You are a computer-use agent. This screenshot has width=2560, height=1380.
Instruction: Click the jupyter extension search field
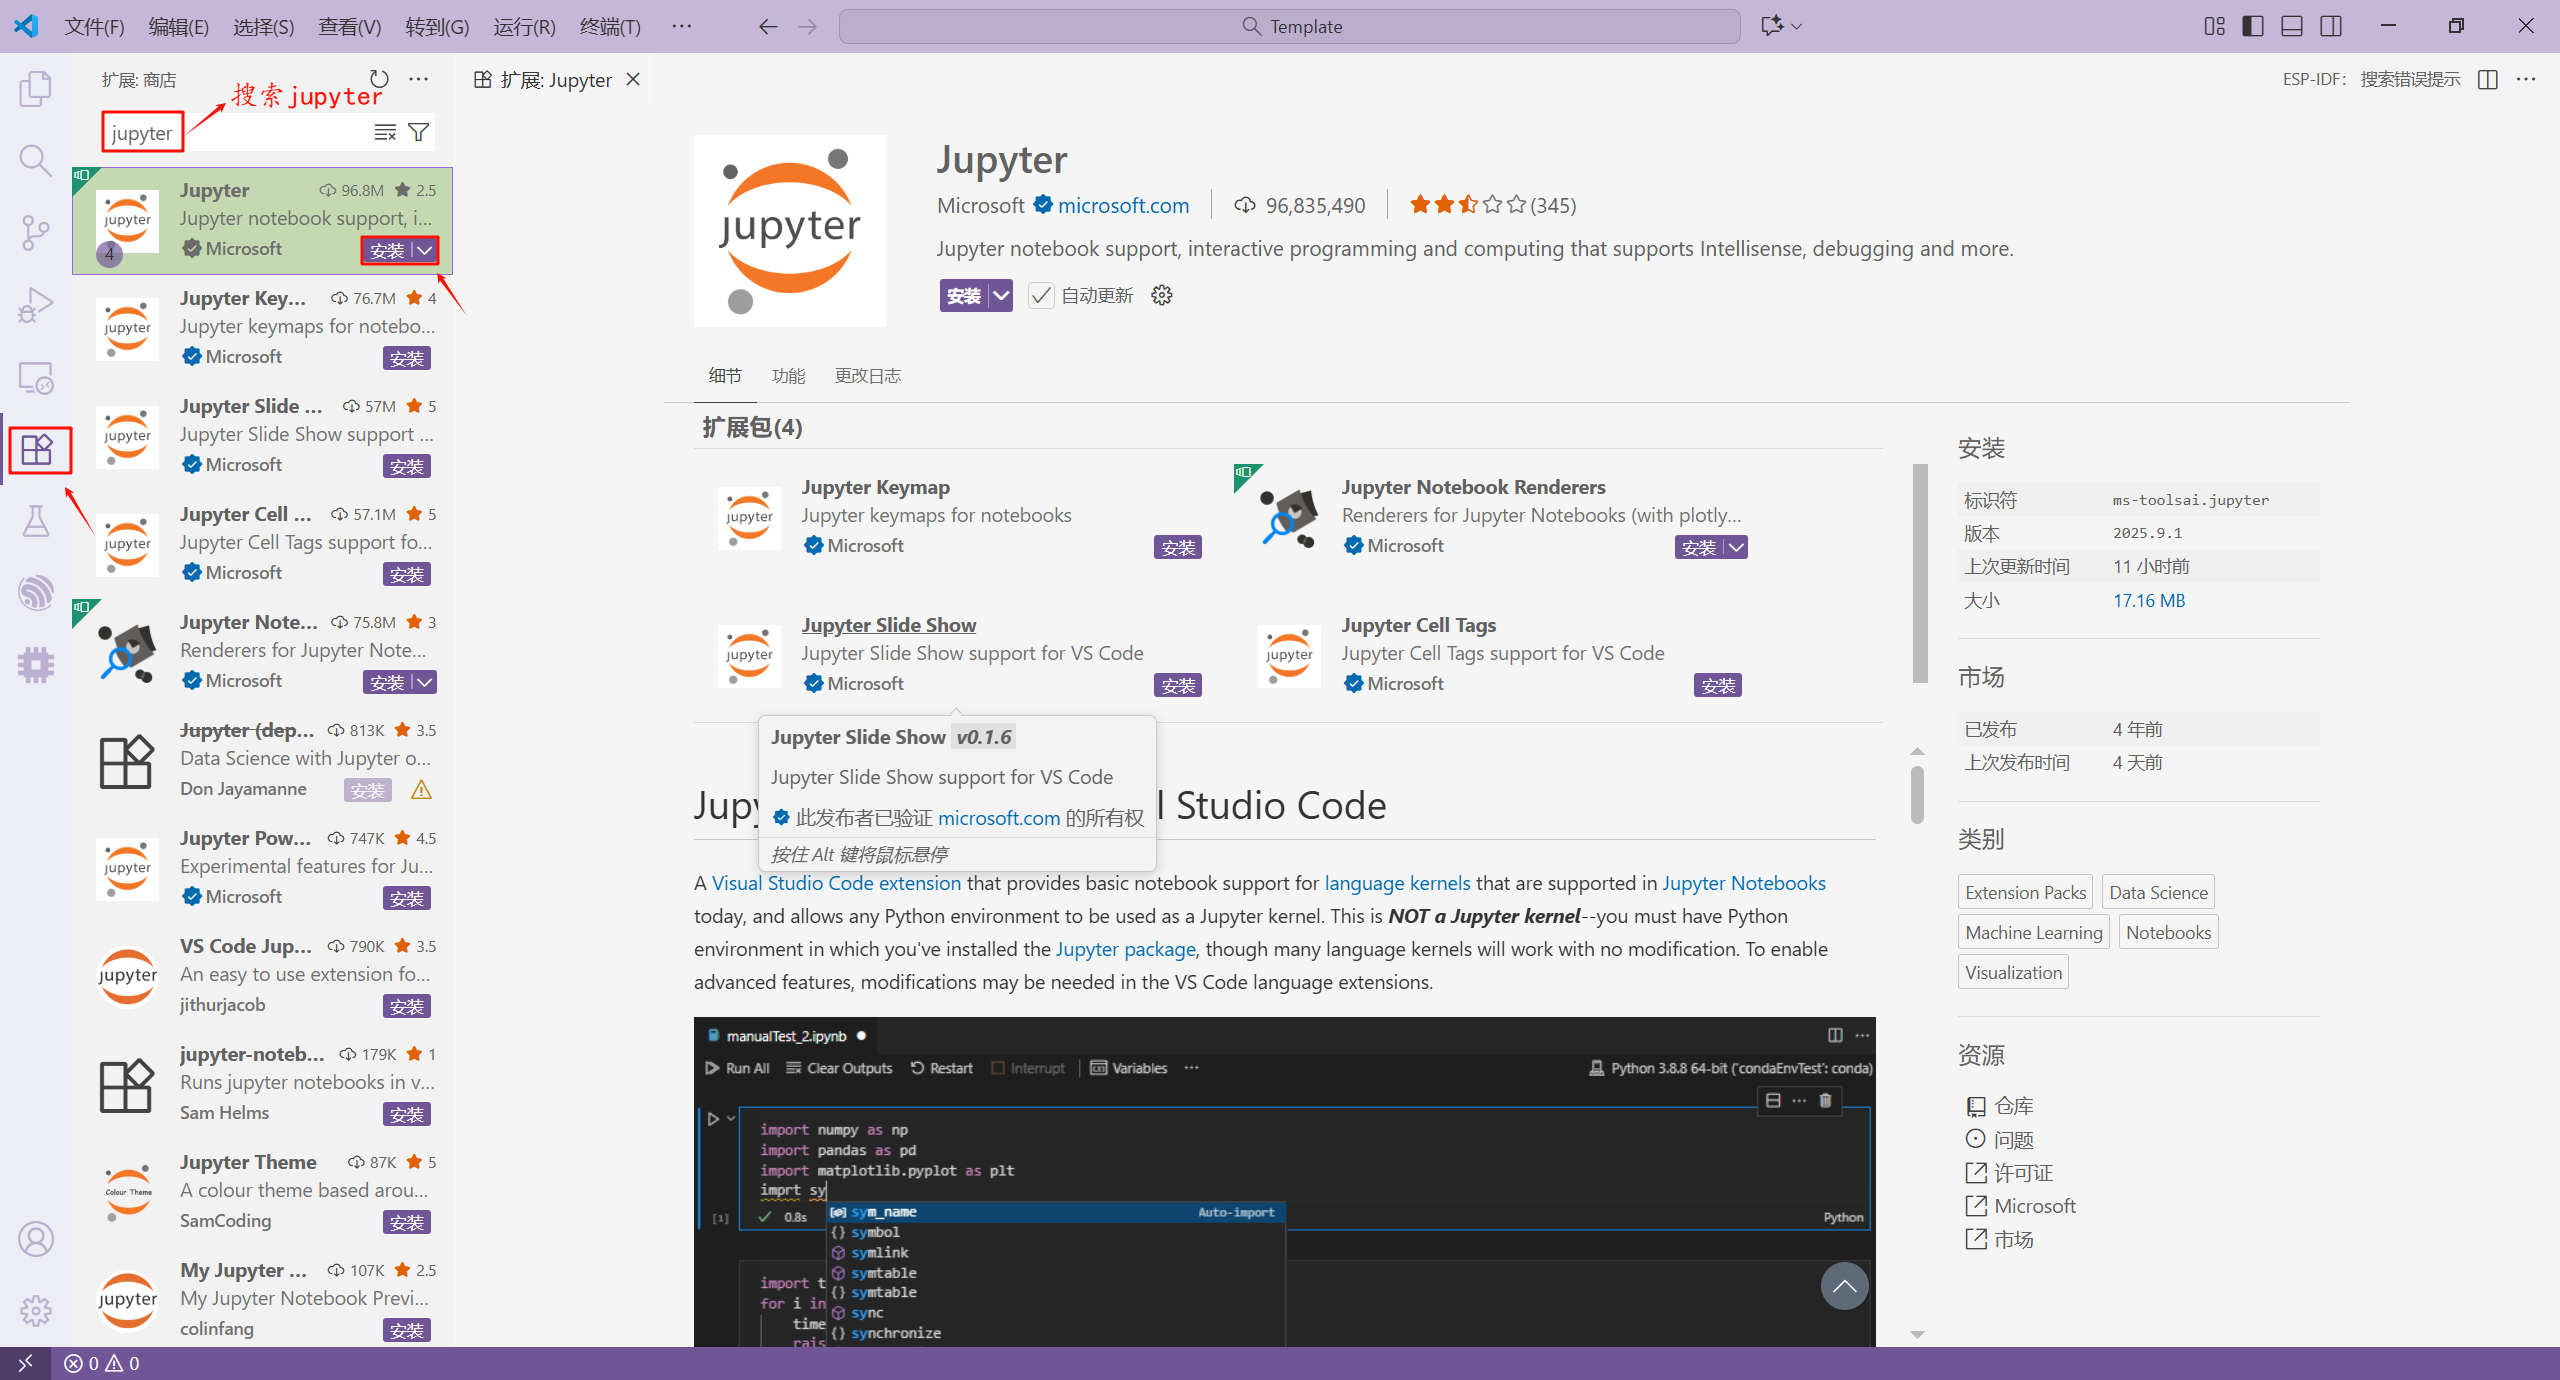240,132
